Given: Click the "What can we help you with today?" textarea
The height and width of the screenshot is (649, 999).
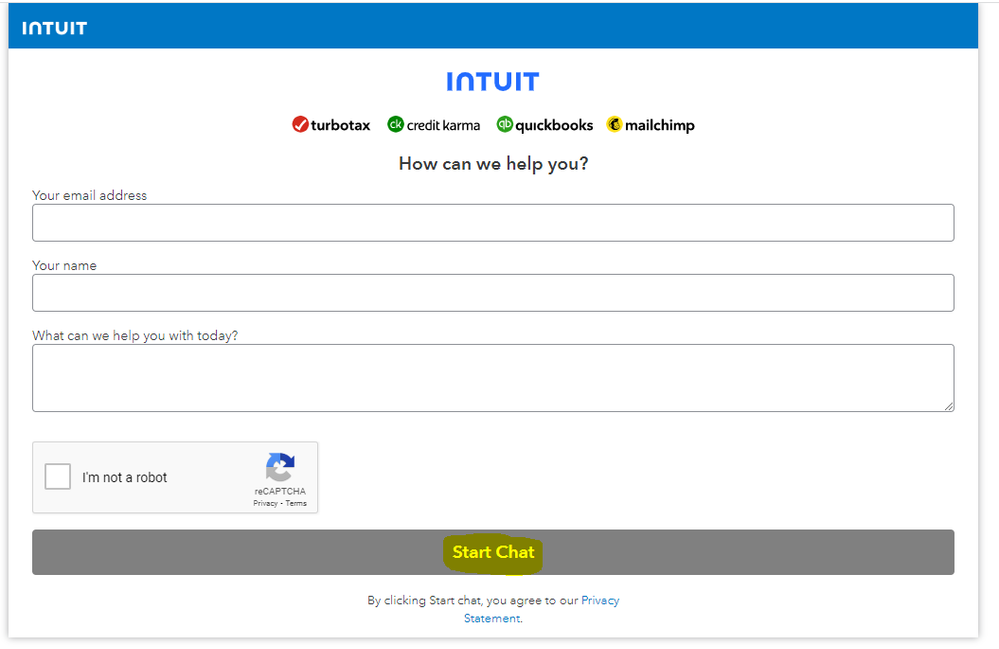Looking at the screenshot, I should coord(493,378).
